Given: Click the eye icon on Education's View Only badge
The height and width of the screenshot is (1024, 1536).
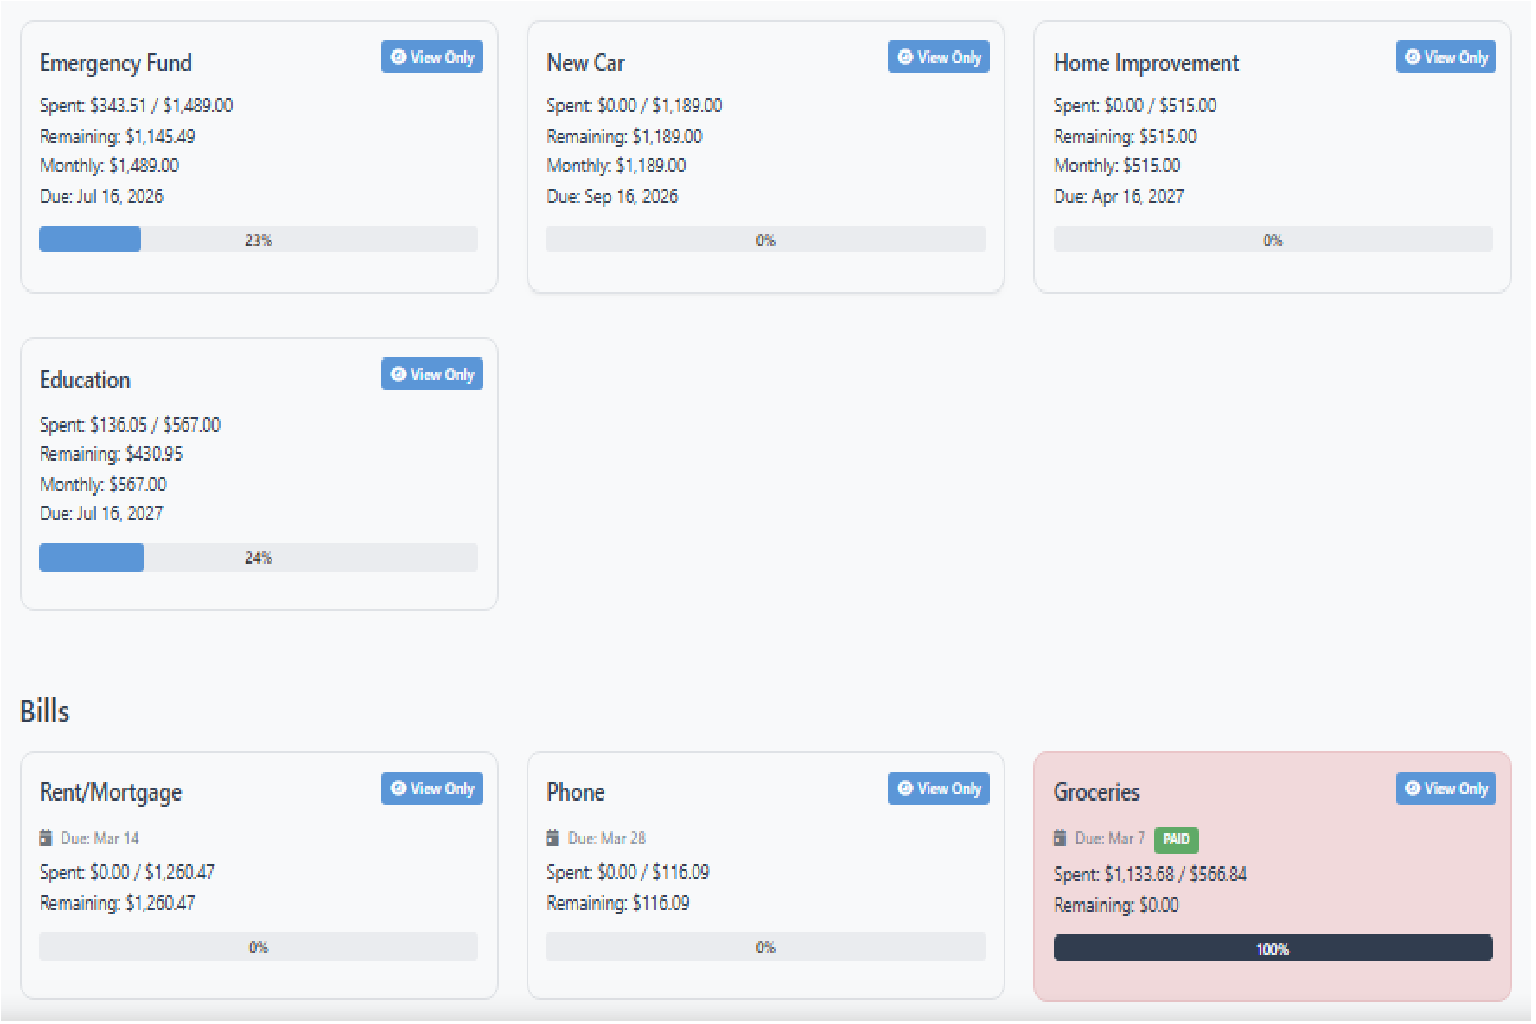Looking at the screenshot, I should [399, 374].
